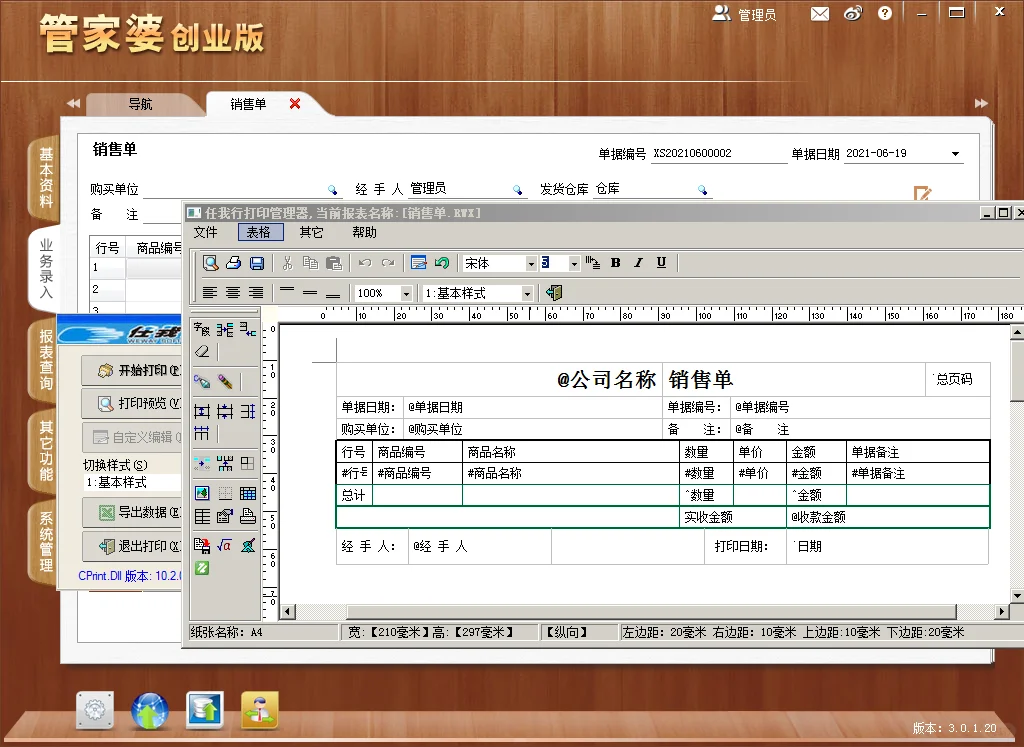Set center text alignment
Screen dimensions: 1024x747
pyautogui.click(x=233, y=293)
